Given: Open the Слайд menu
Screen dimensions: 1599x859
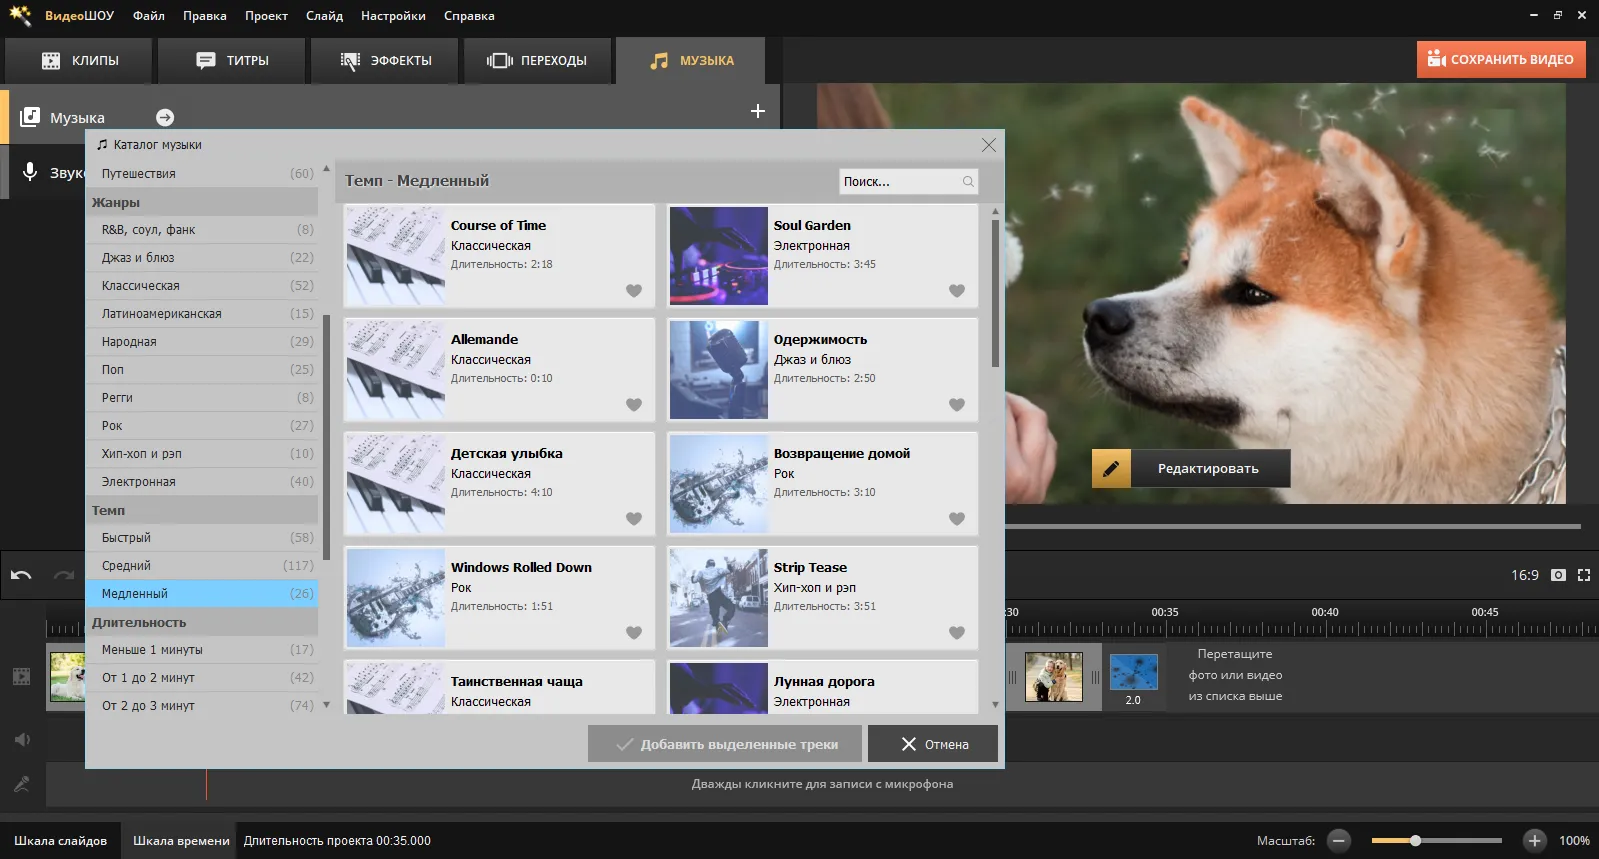Looking at the screenshot, I should [x=324, y=16].
